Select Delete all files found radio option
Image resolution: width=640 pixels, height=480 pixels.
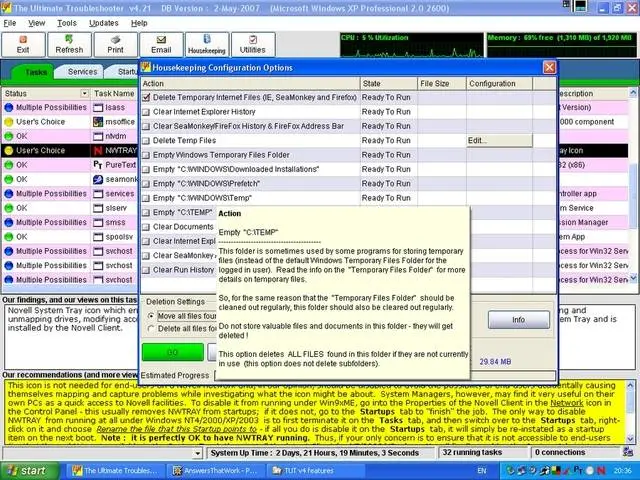pos(151,329)
